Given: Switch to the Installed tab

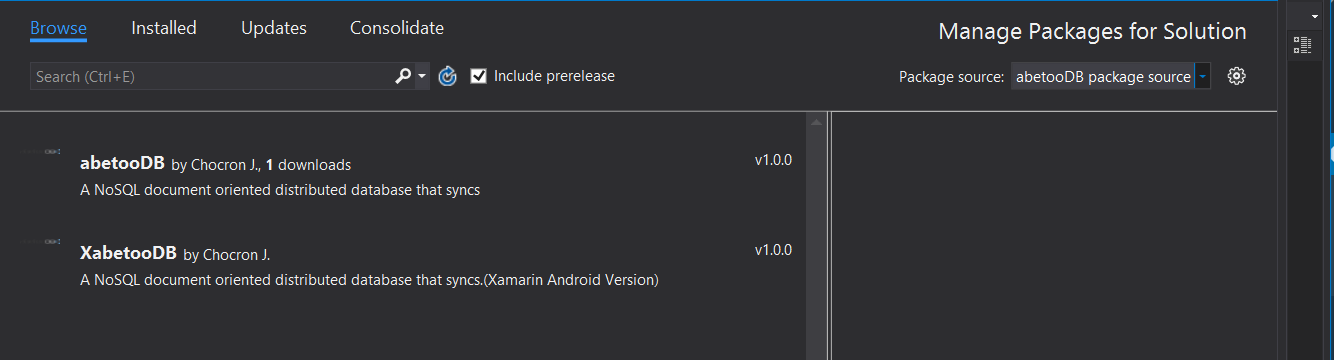Looking at the screenshot, I should point(164,28).
